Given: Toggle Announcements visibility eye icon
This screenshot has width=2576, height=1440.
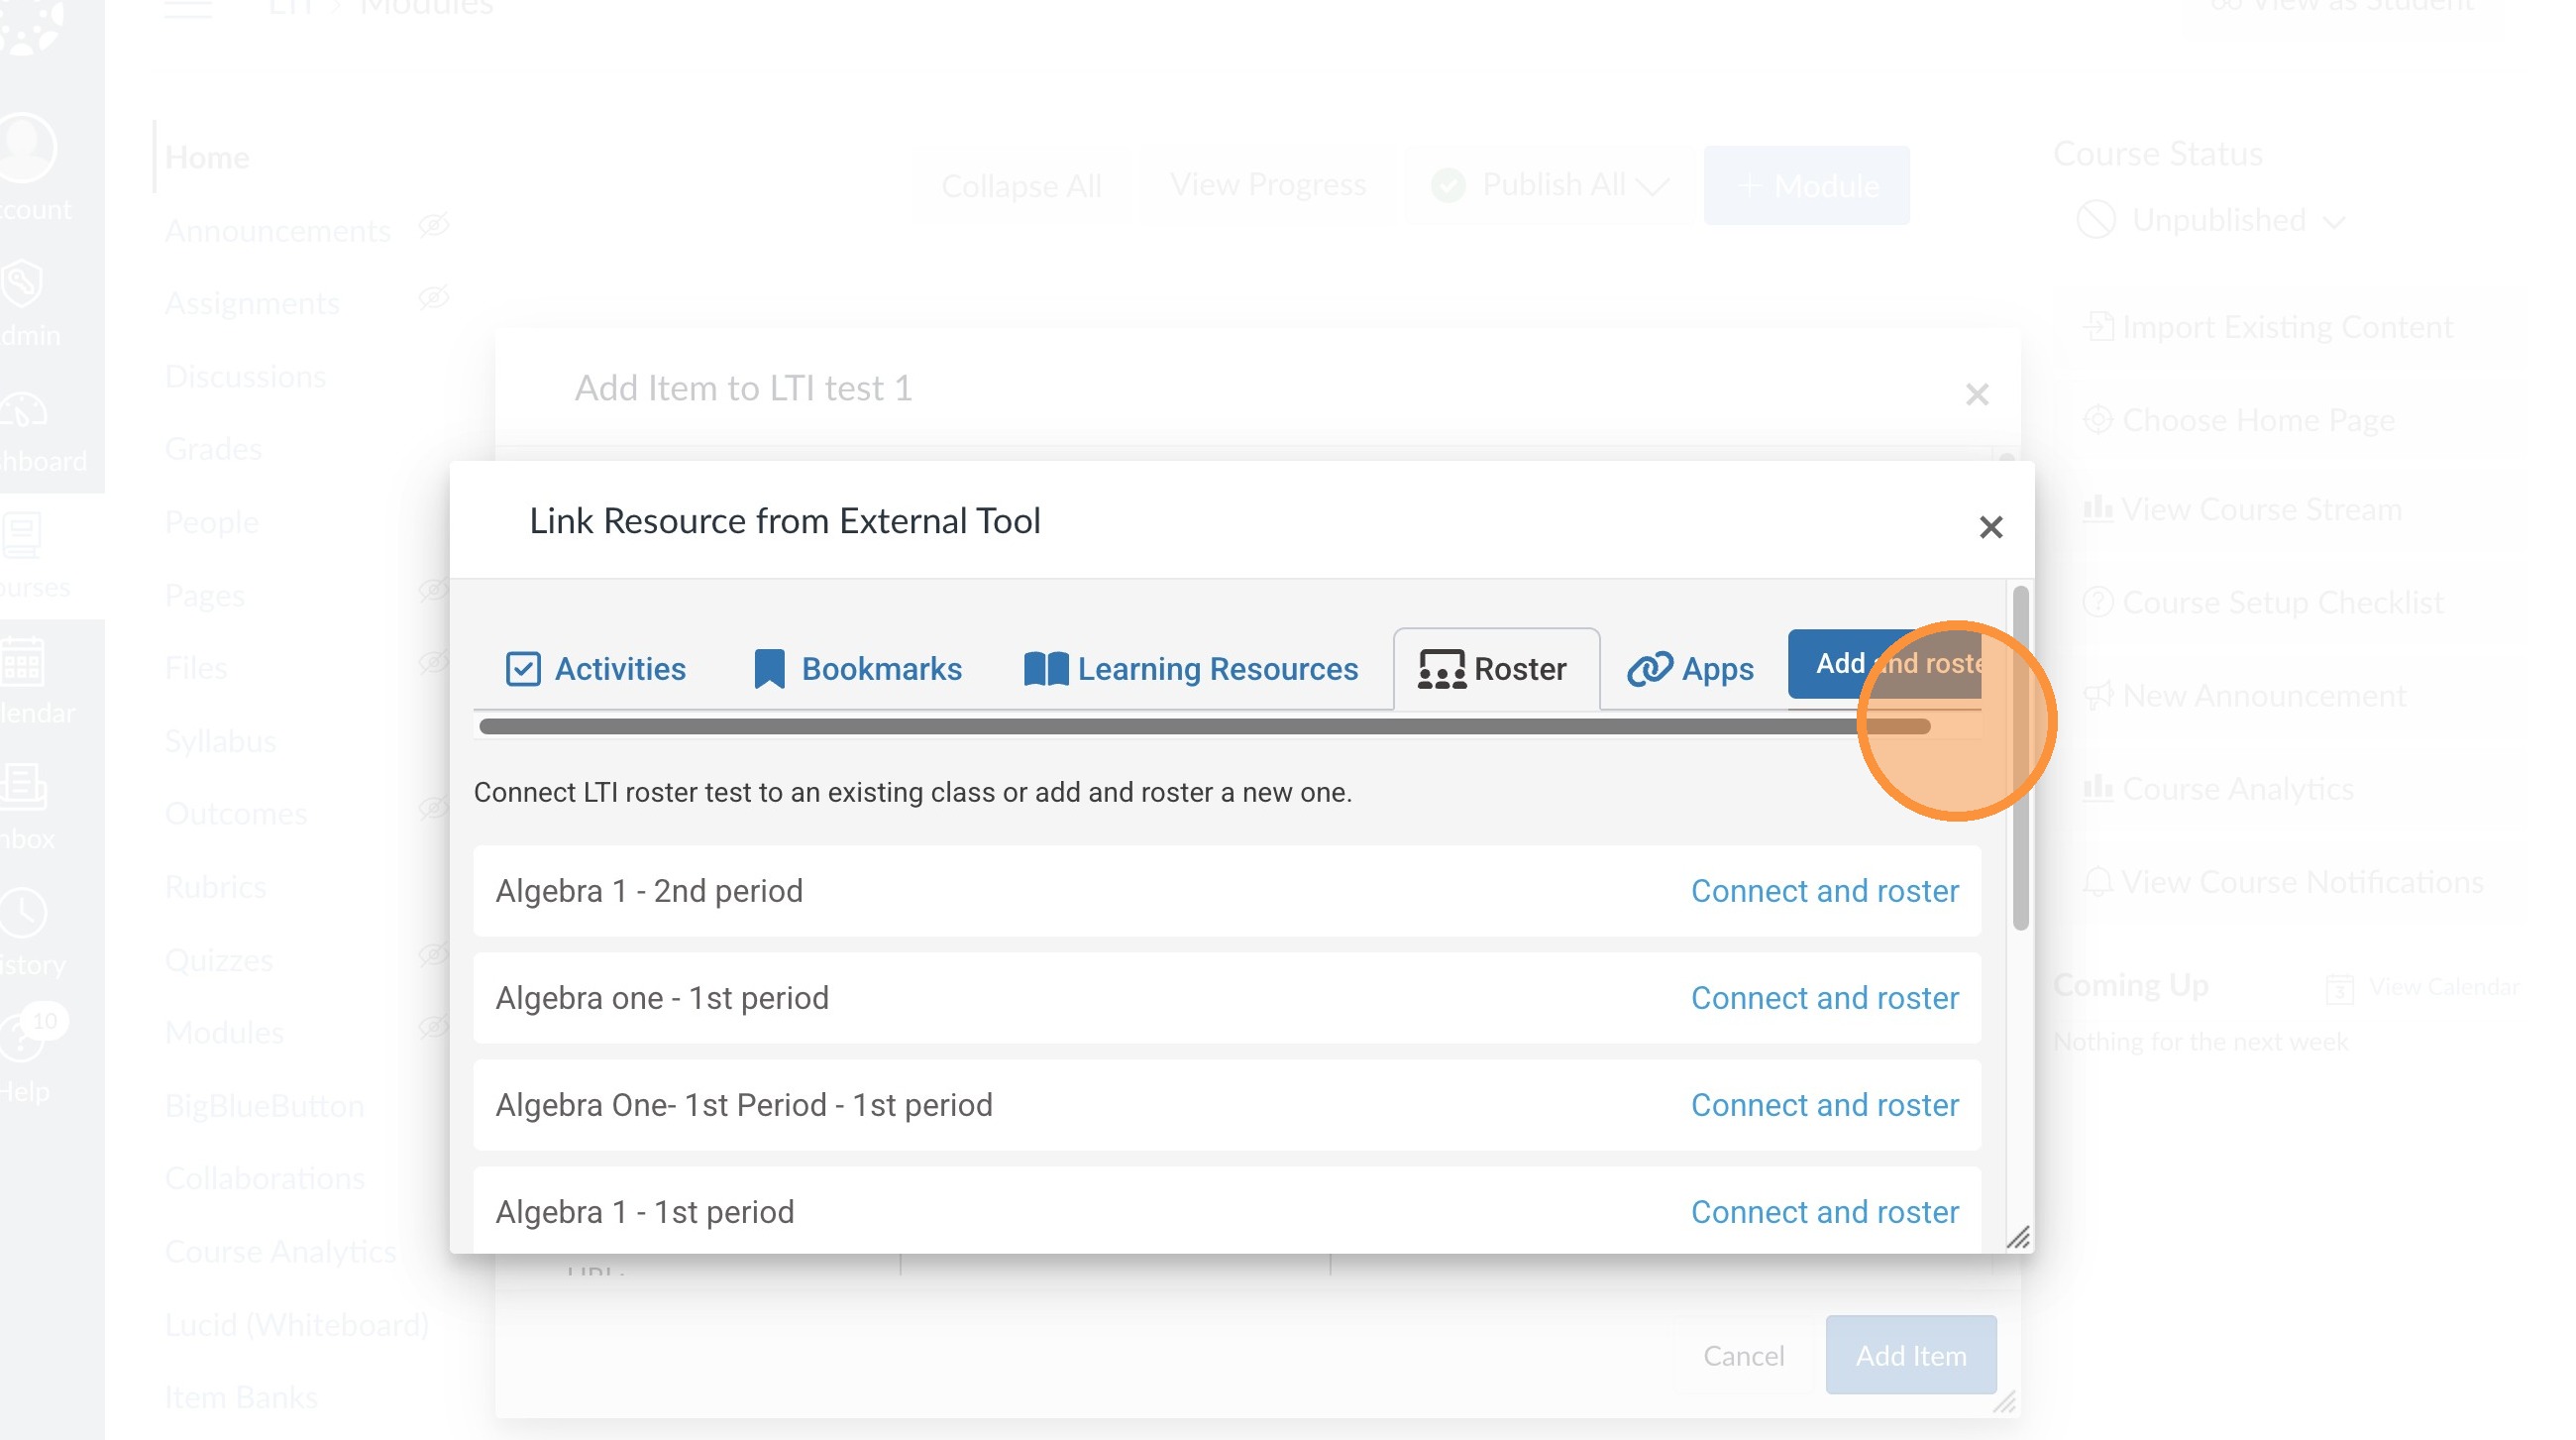Looking at the screenshot, I should pos(433,226).
